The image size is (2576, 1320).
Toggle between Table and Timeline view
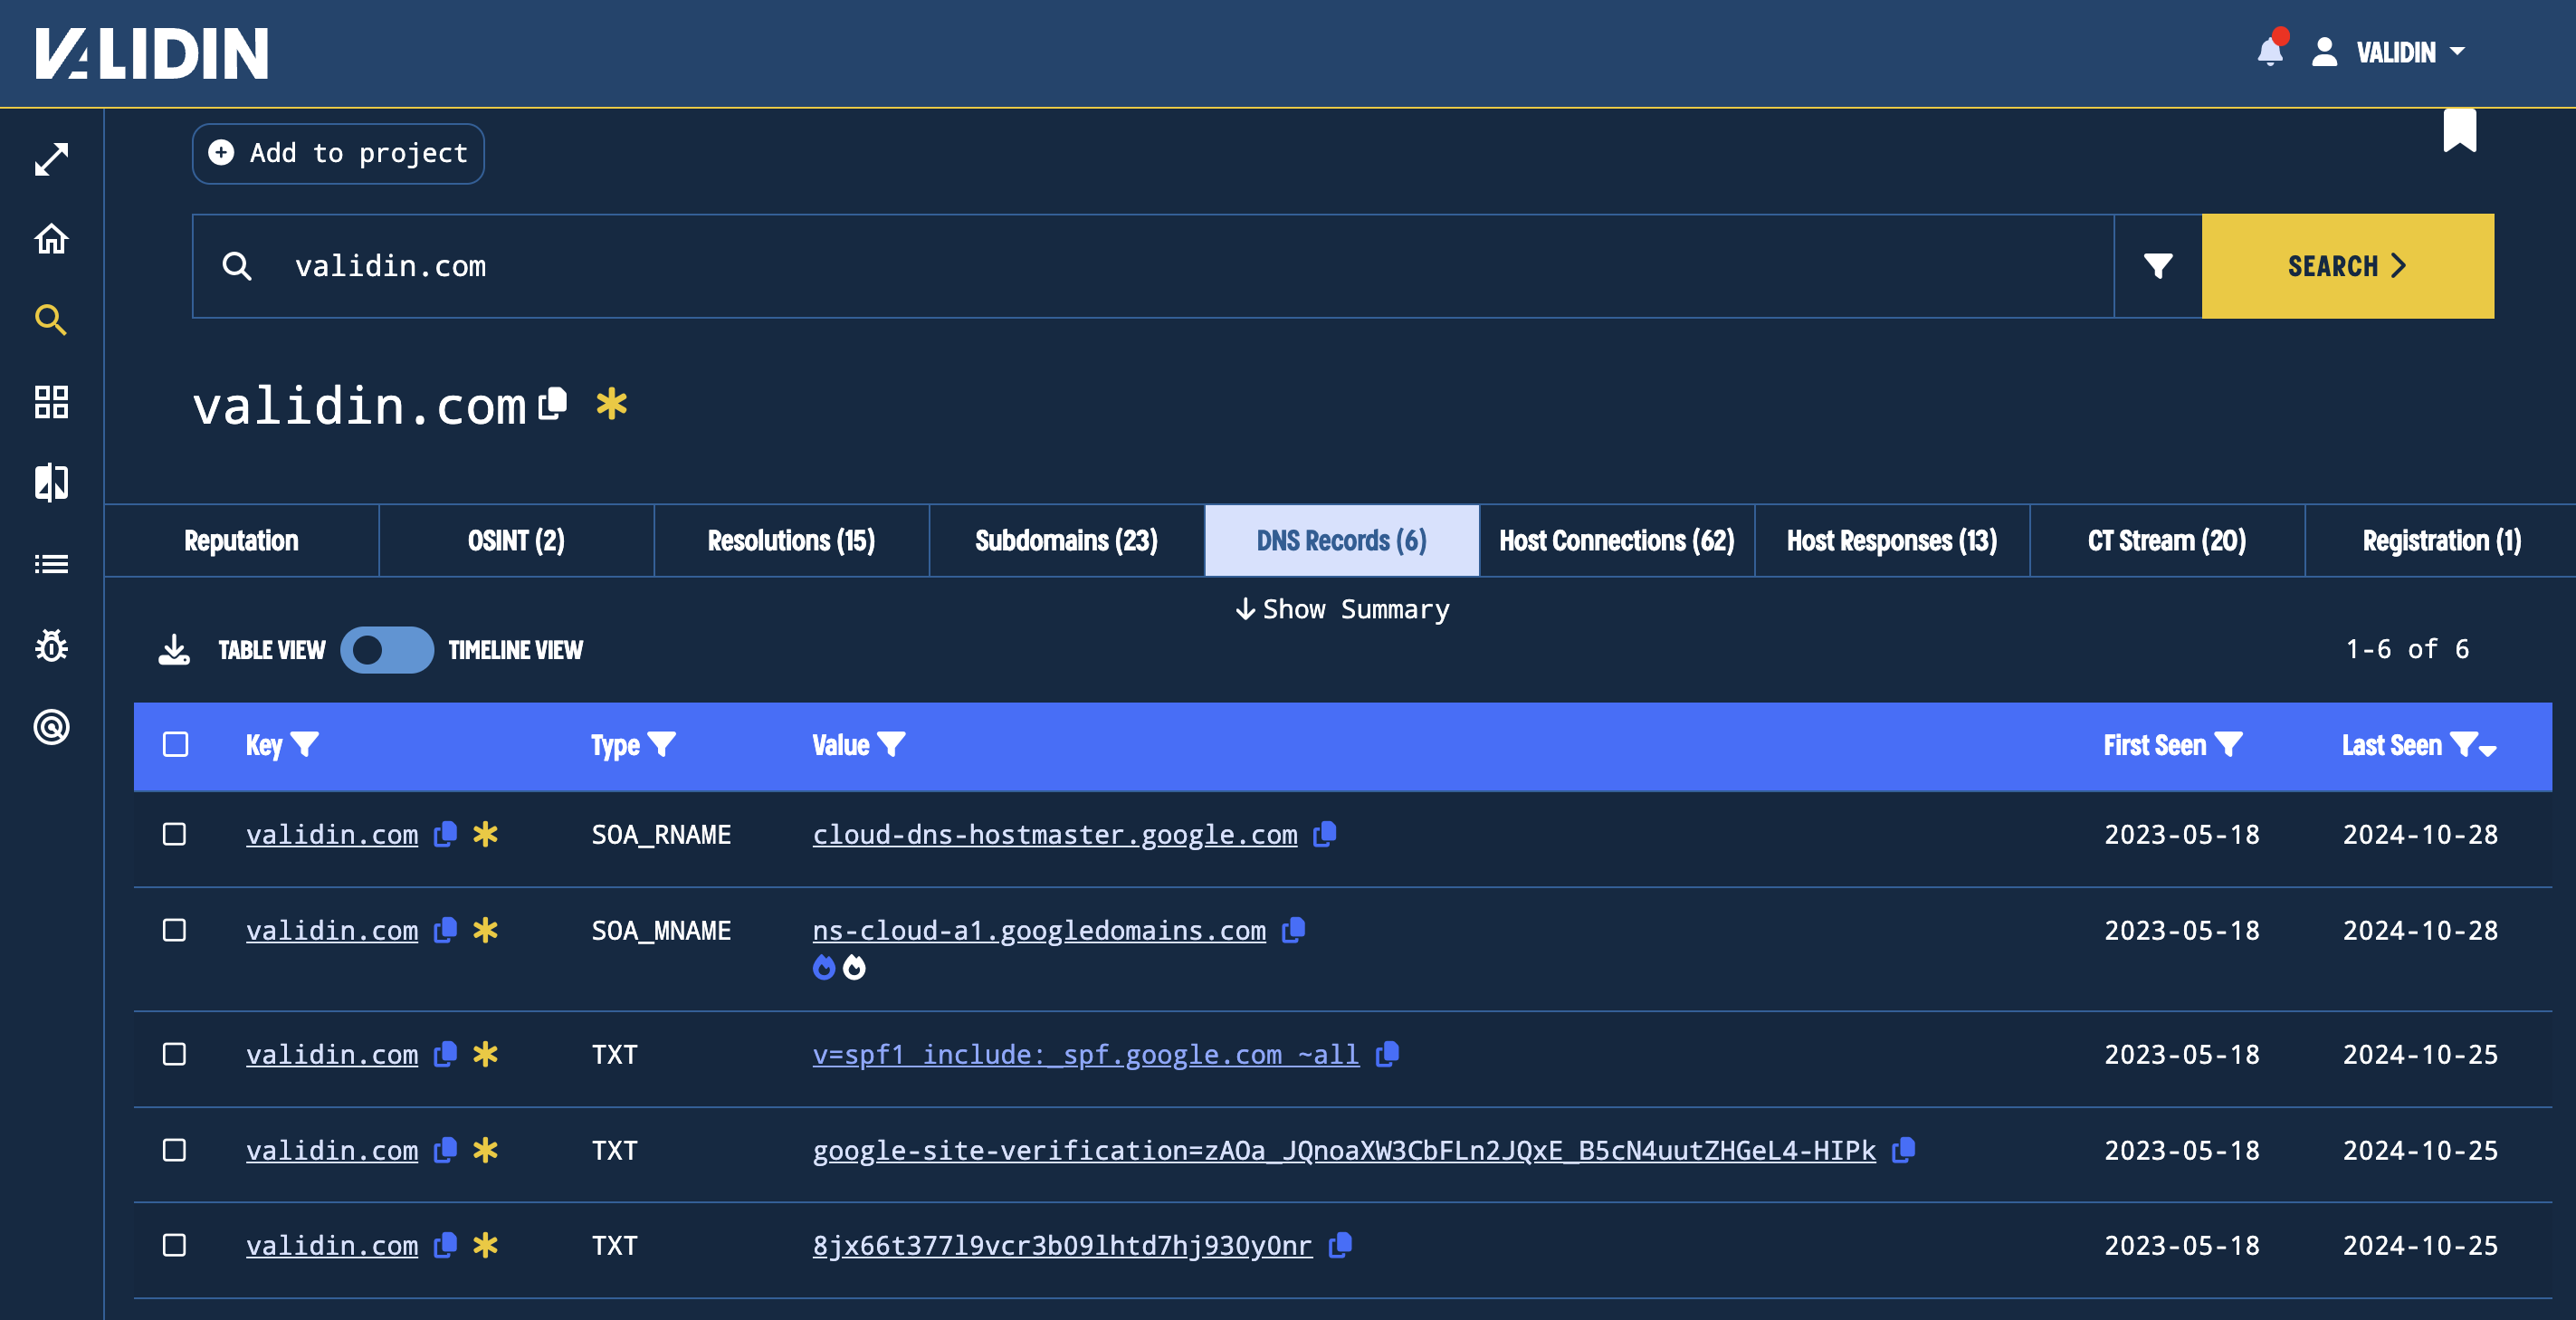click(x=387, y=650)
